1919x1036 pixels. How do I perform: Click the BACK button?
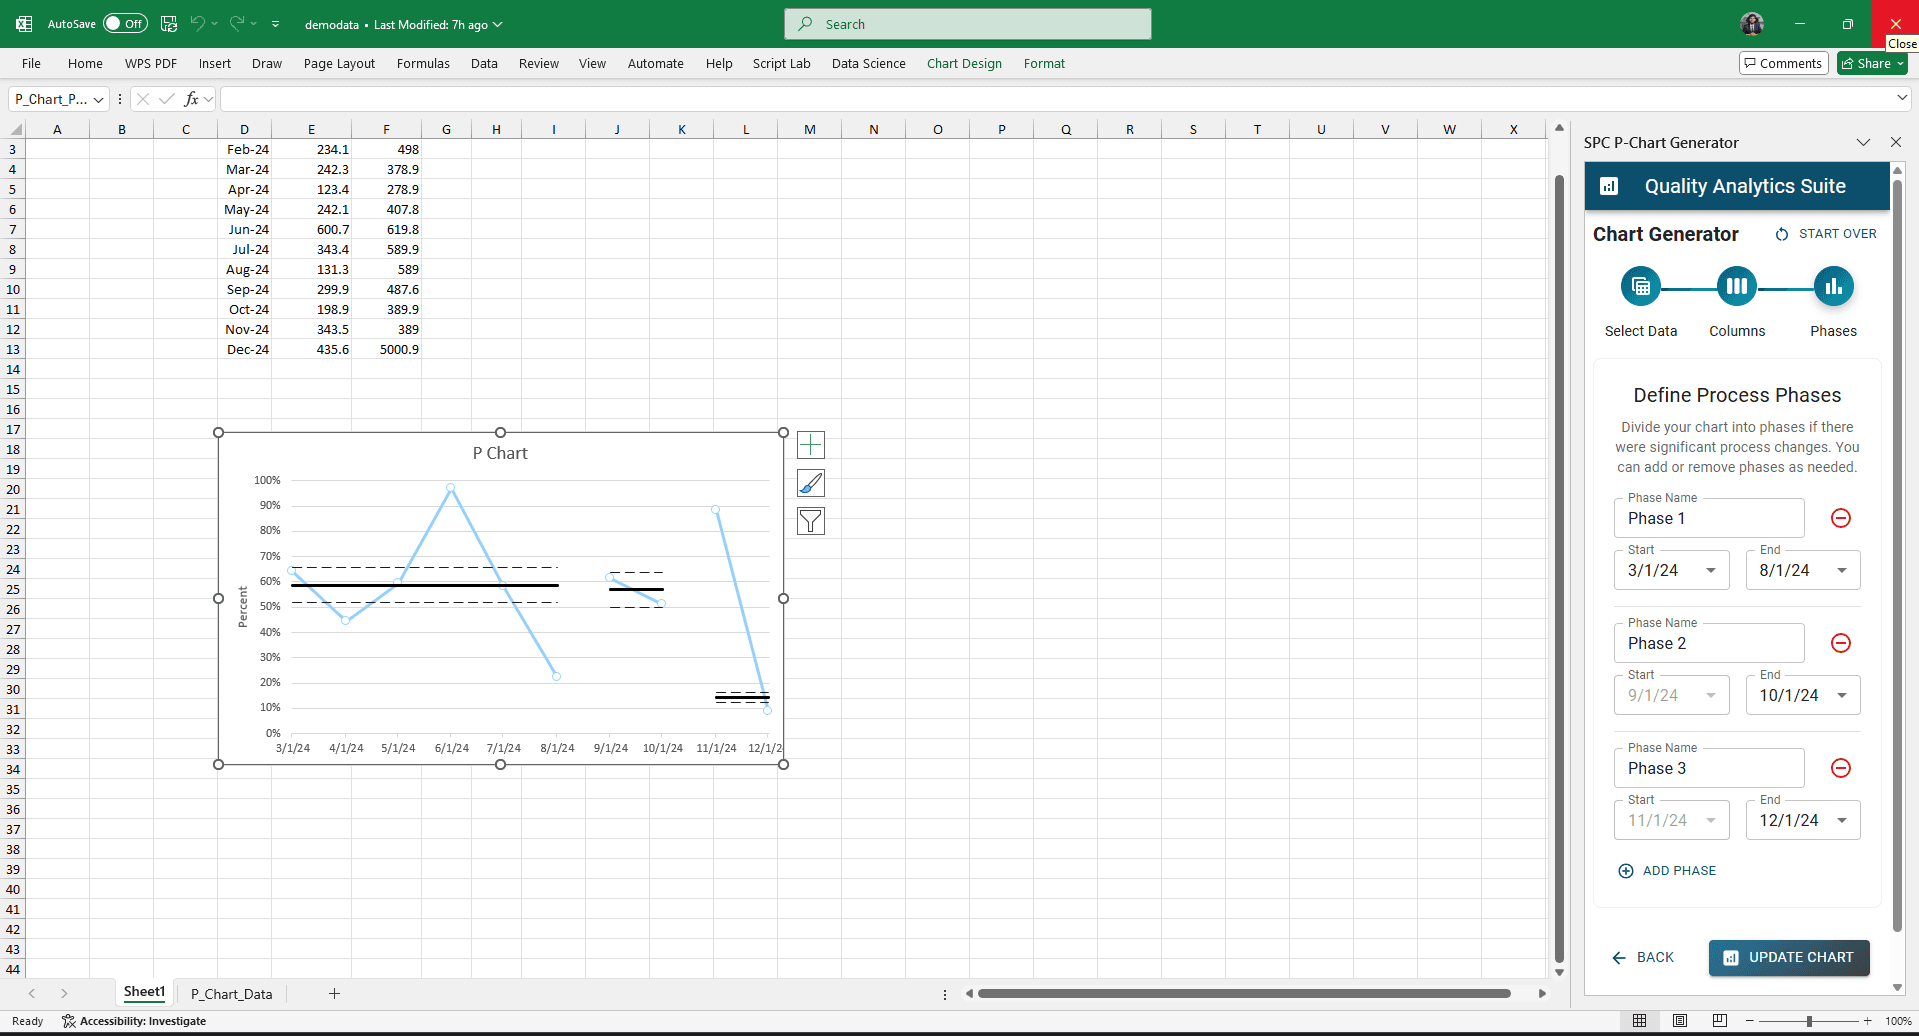tap(1643, 957)
